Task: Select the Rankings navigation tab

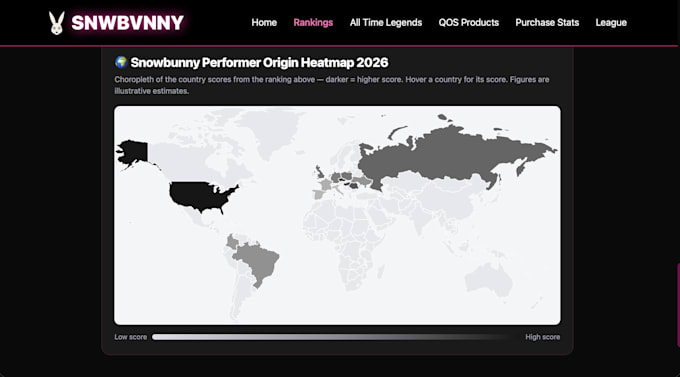Action: click(x=313, y=23)
